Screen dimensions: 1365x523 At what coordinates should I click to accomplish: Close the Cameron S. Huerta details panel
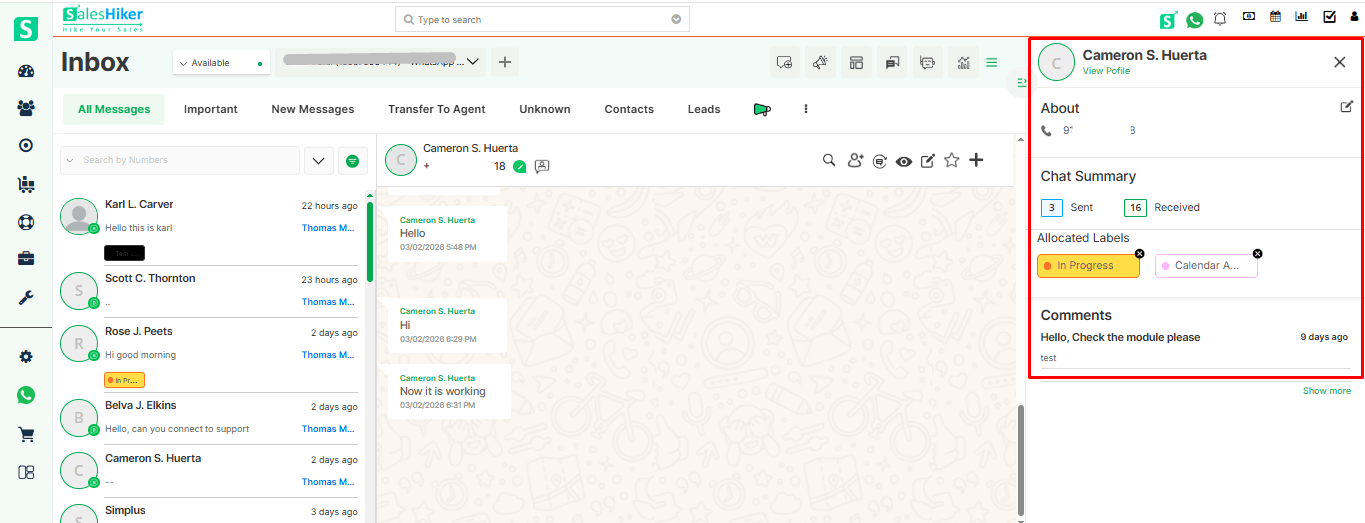[1340, 62]
